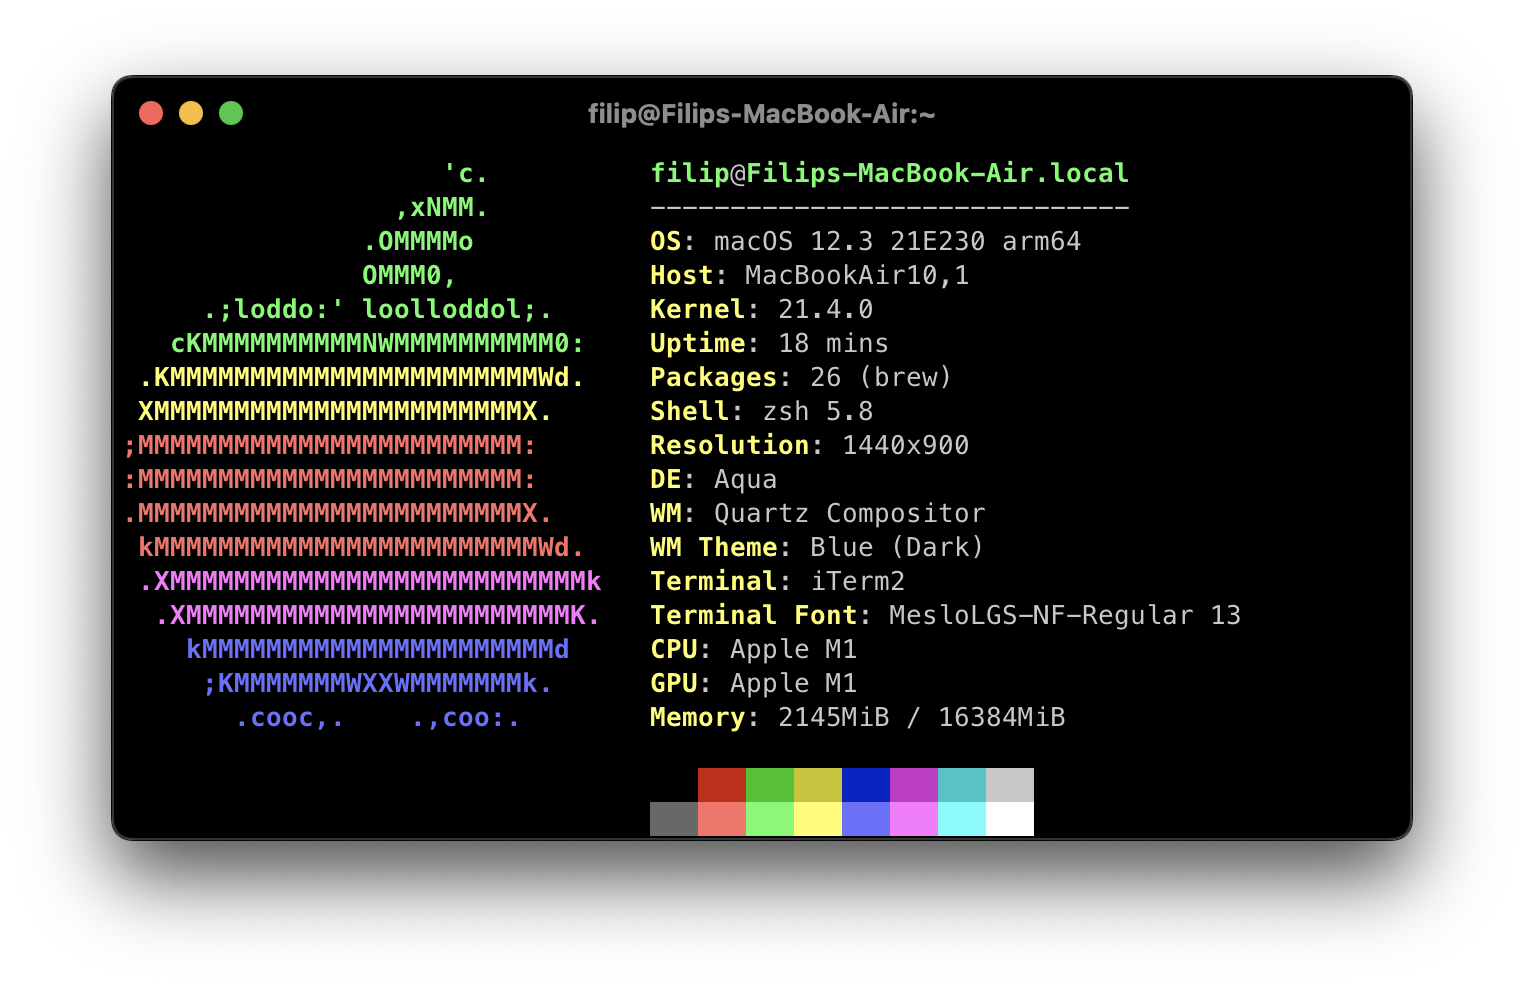Click the pure white color block
Screen dimensions: 1524x988
(1010, 819)
